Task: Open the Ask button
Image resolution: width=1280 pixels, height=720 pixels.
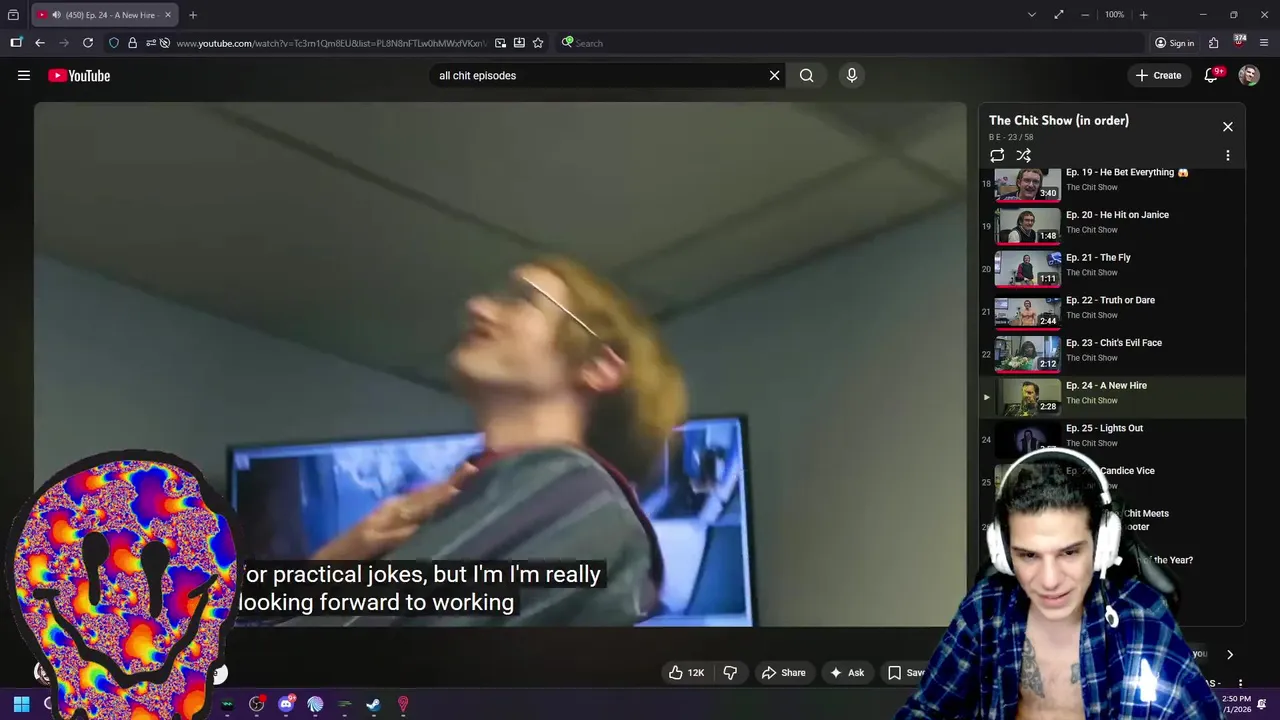Action: 846,673
